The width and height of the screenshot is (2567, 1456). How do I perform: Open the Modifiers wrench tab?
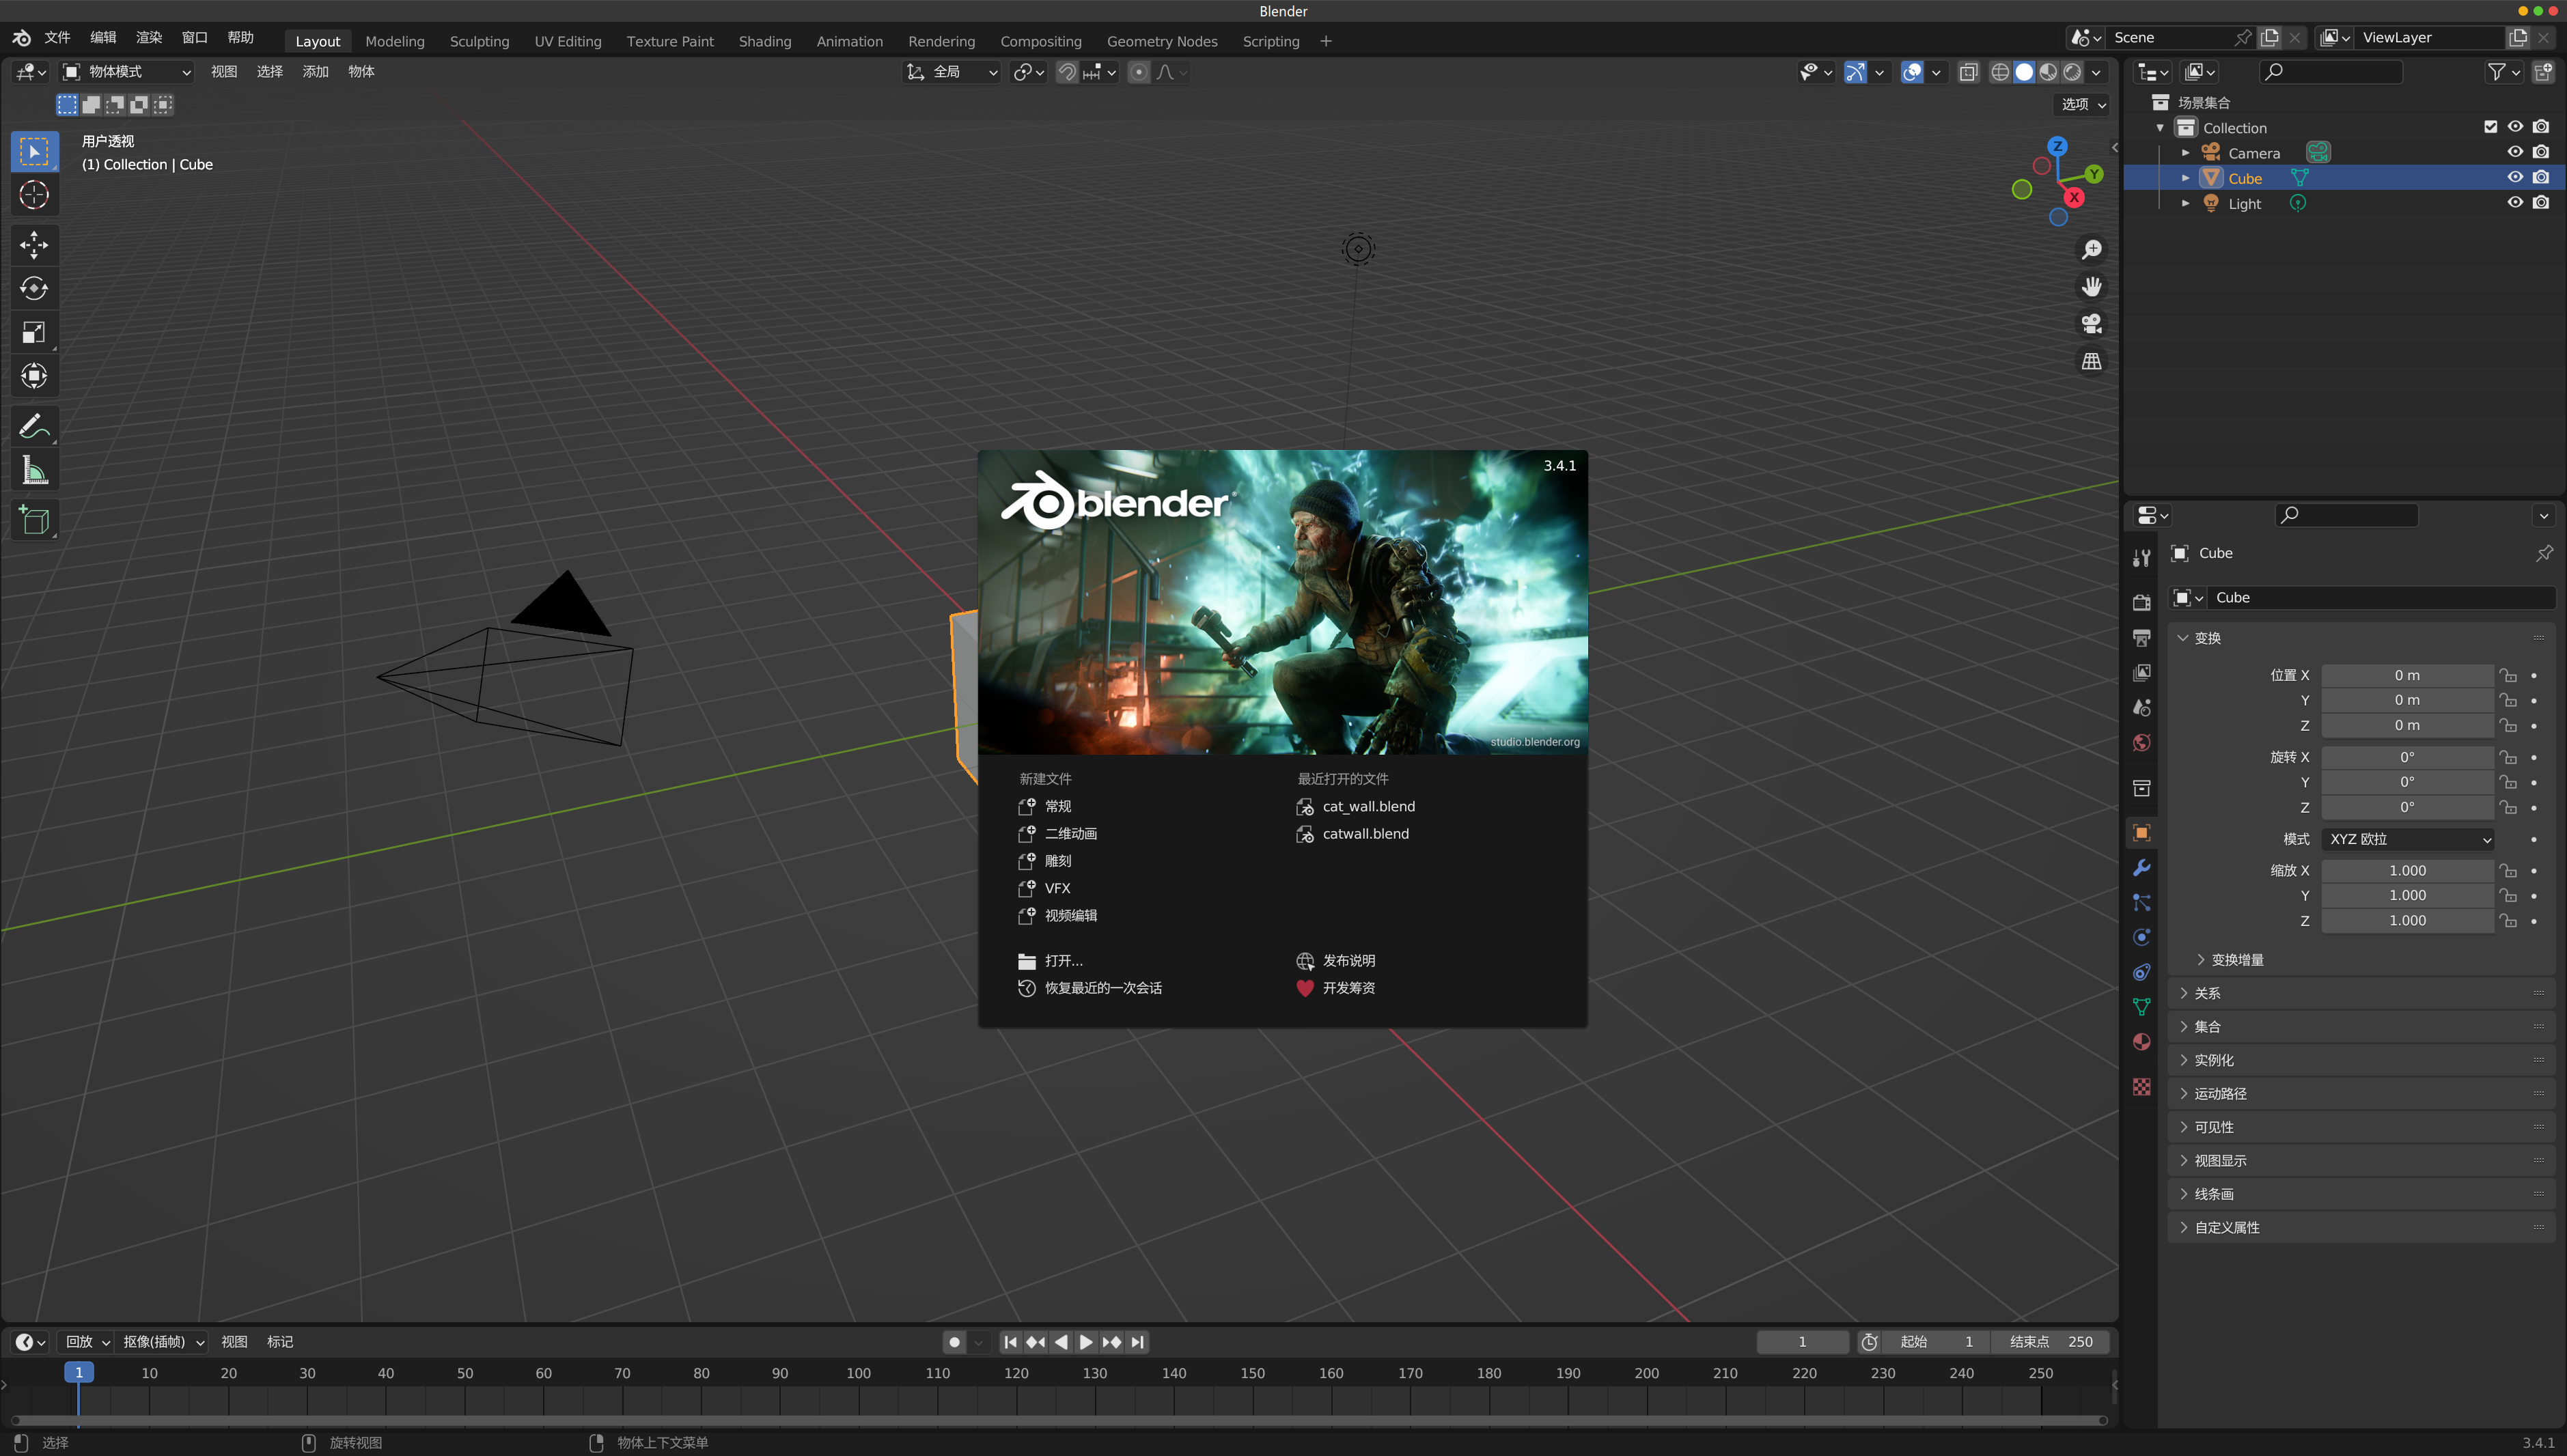(2141, 867)
